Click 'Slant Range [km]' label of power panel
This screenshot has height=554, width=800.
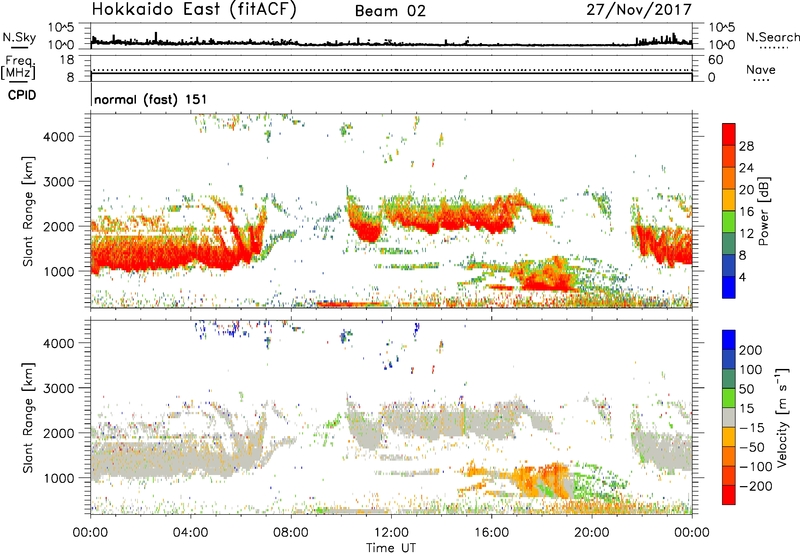click(x=28, y=211)
